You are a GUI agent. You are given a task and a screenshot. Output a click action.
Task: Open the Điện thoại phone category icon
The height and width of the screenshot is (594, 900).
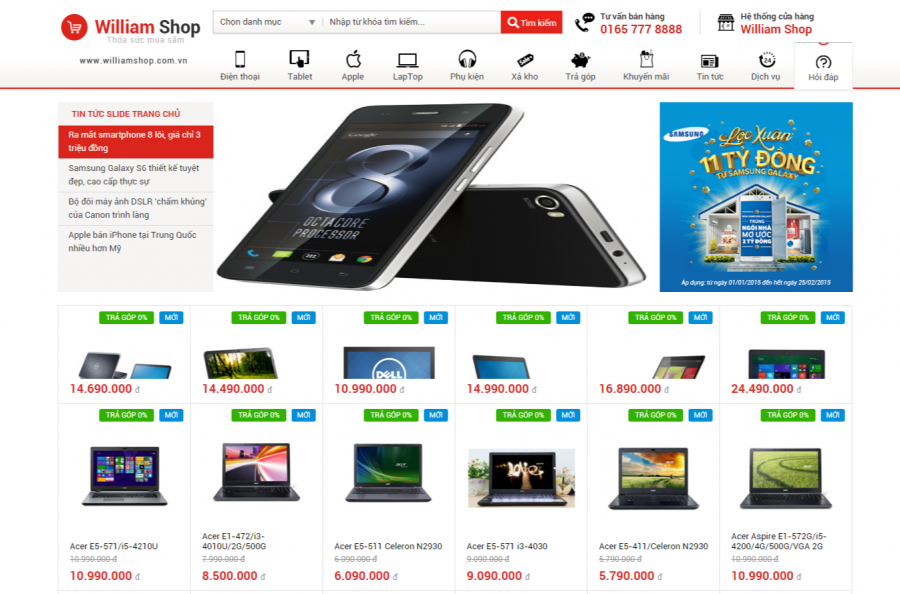240,59
